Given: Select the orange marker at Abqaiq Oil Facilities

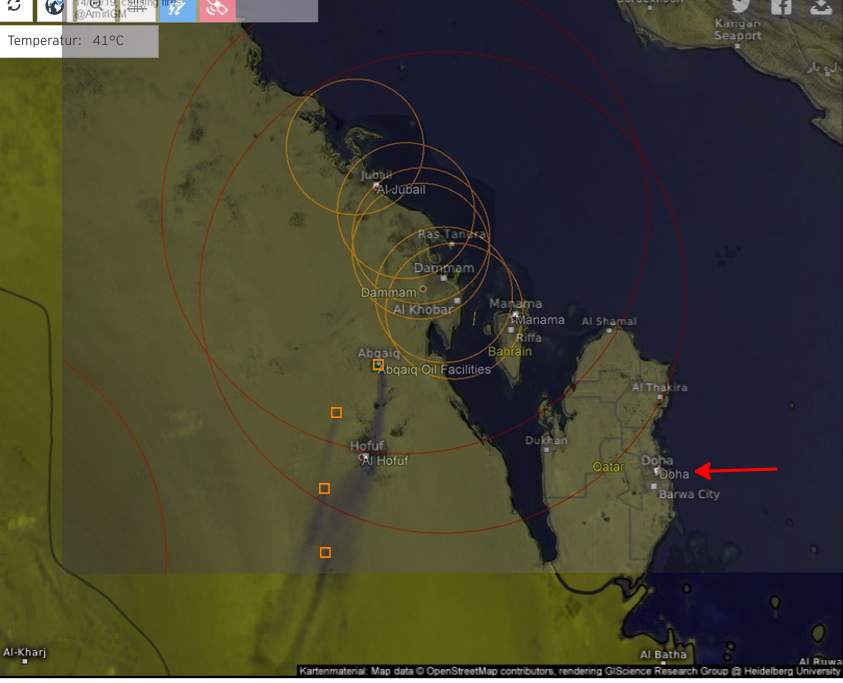Looking at the screenshot, I should (x=378, y=365).
